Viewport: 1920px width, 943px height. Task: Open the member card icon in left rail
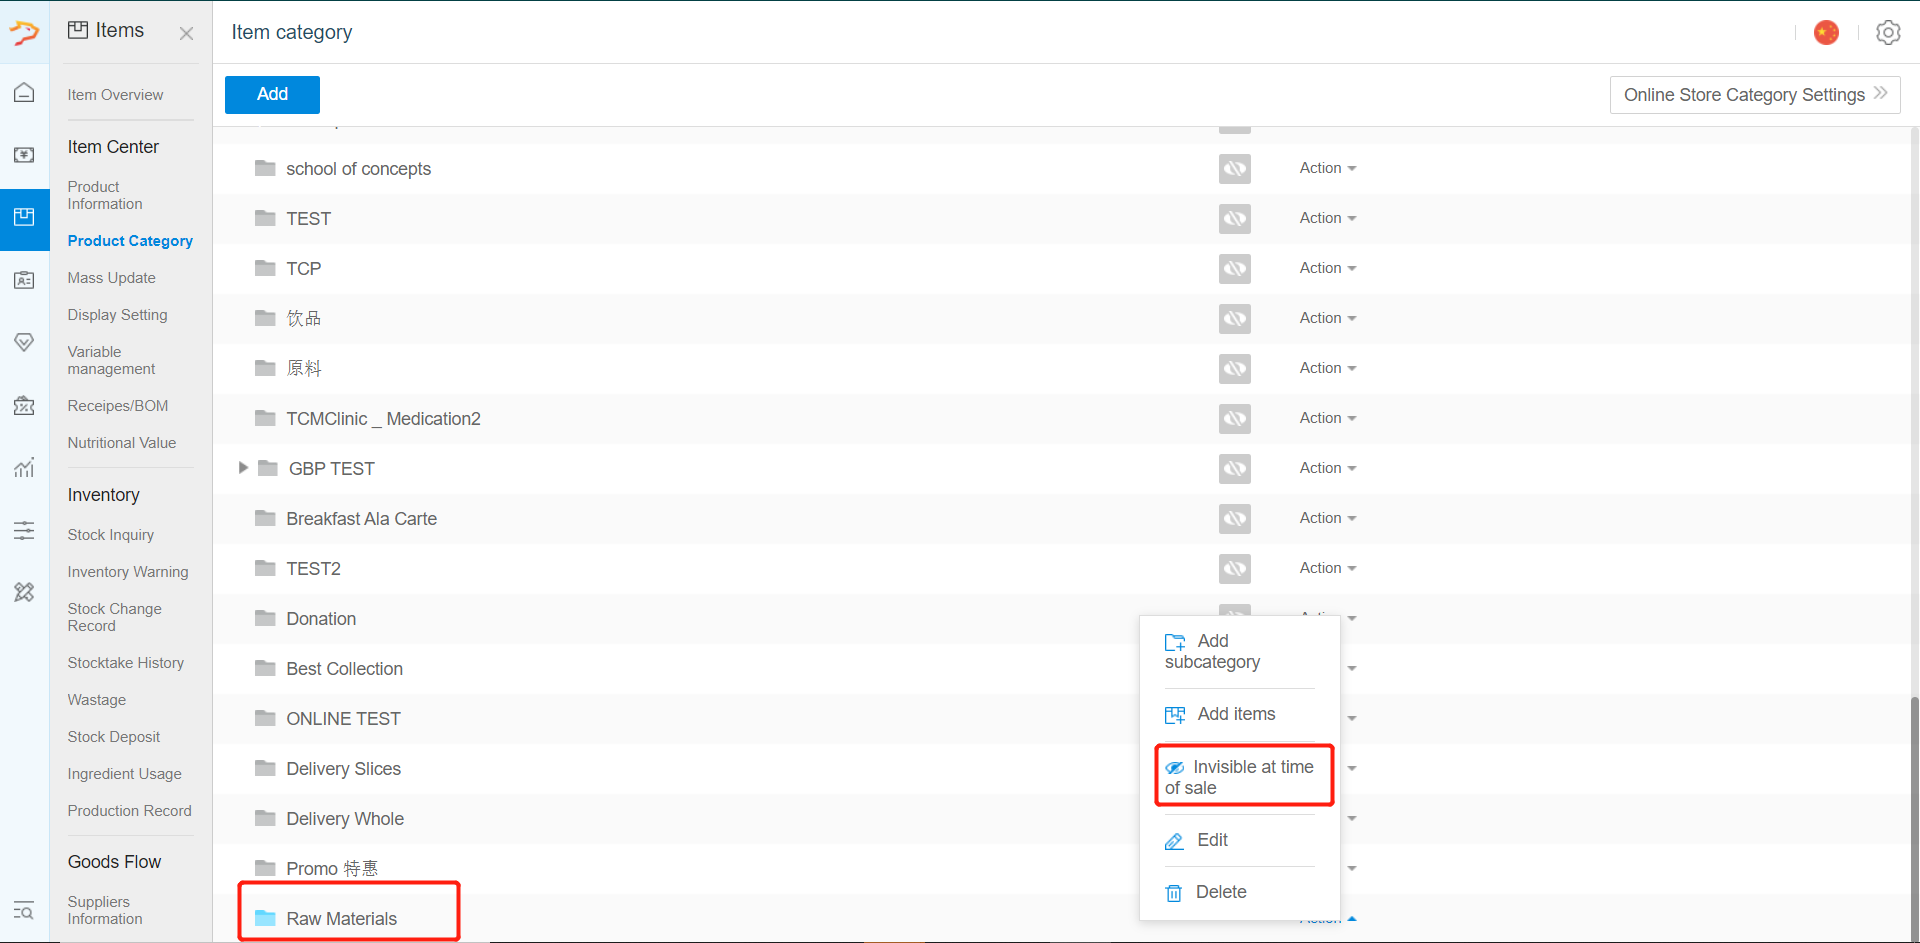pyautogui.click(x=24, y=280)
